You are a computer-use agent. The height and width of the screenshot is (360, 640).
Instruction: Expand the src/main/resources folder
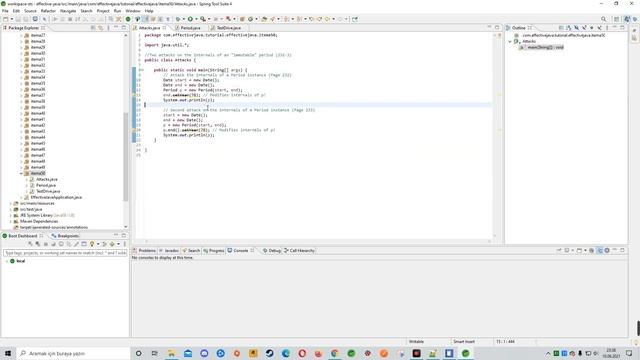coord(11,203)
